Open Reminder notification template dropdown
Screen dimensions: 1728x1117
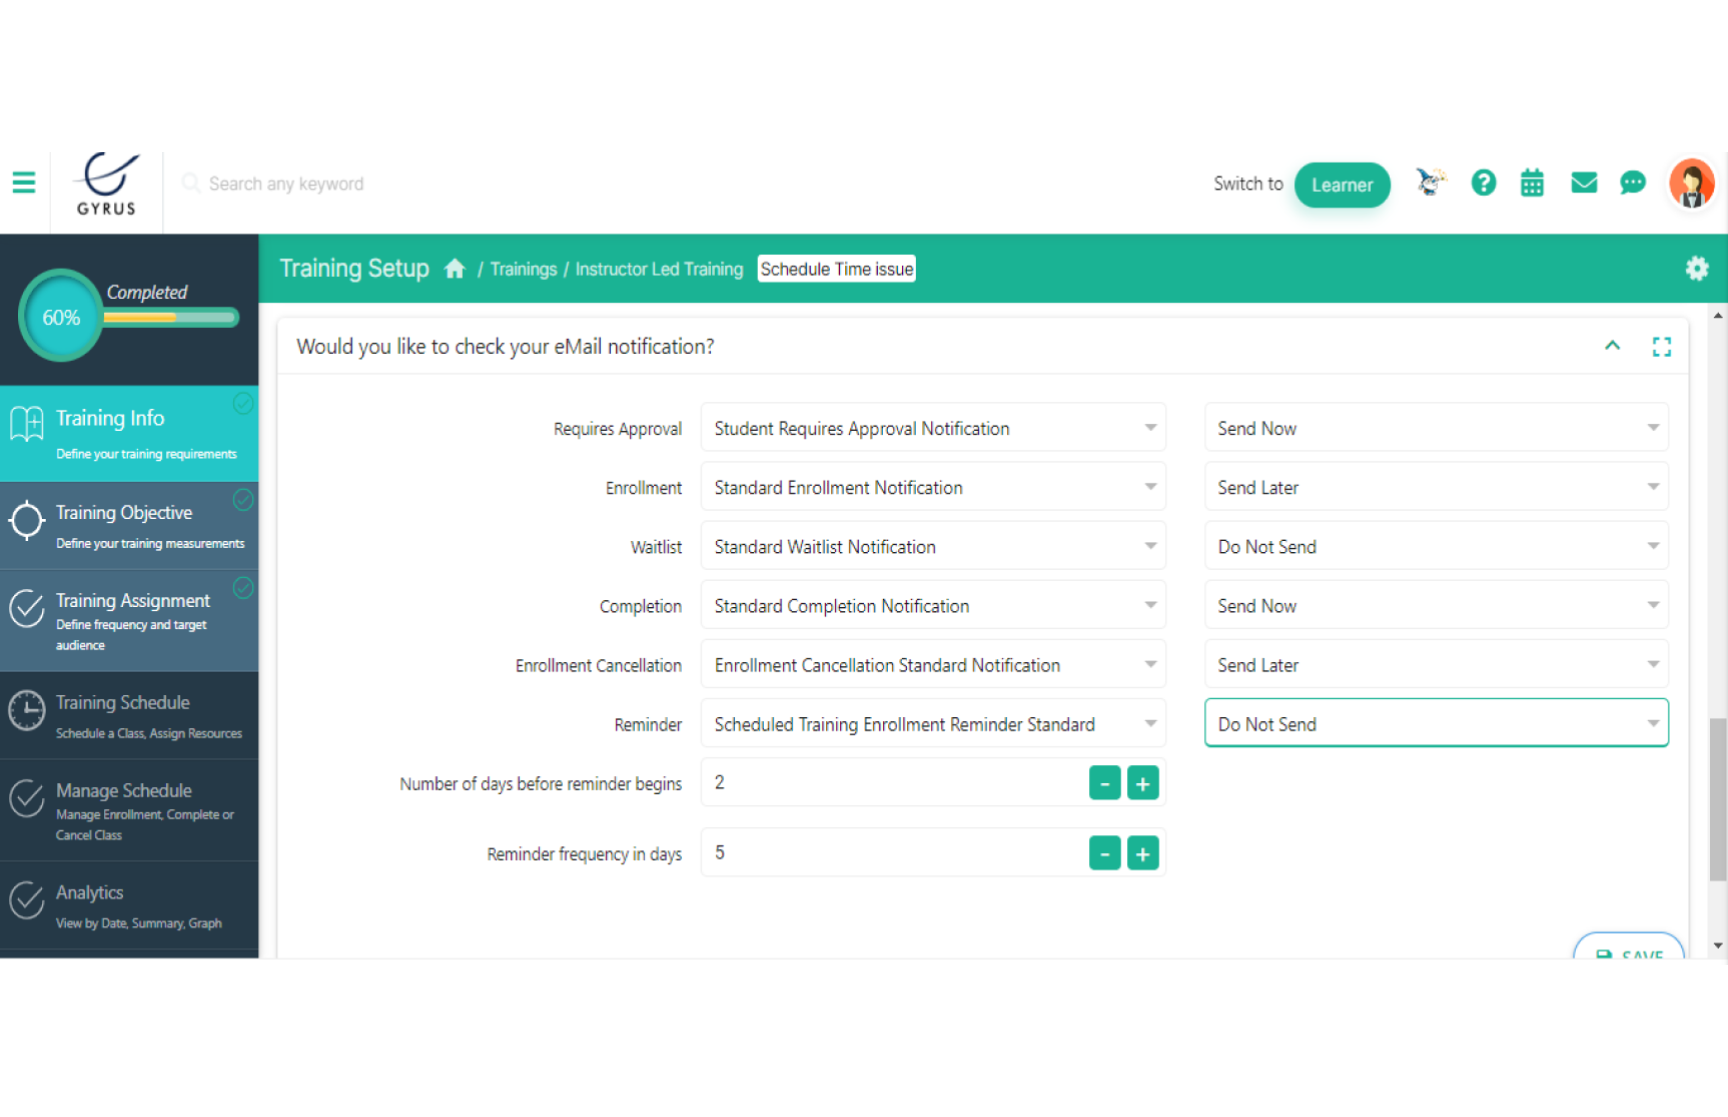click(x=933, y=724)
